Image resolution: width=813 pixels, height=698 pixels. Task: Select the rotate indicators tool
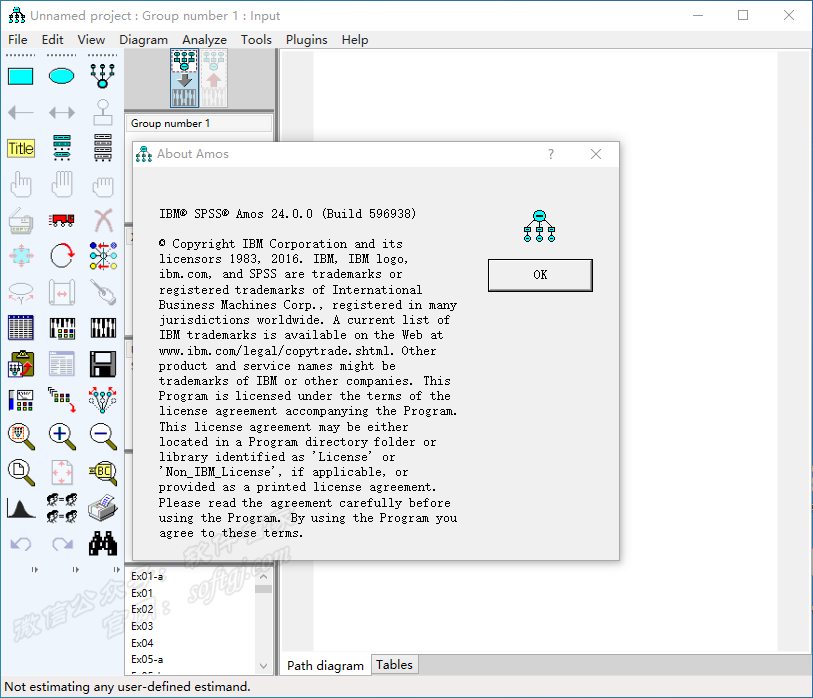62,256
